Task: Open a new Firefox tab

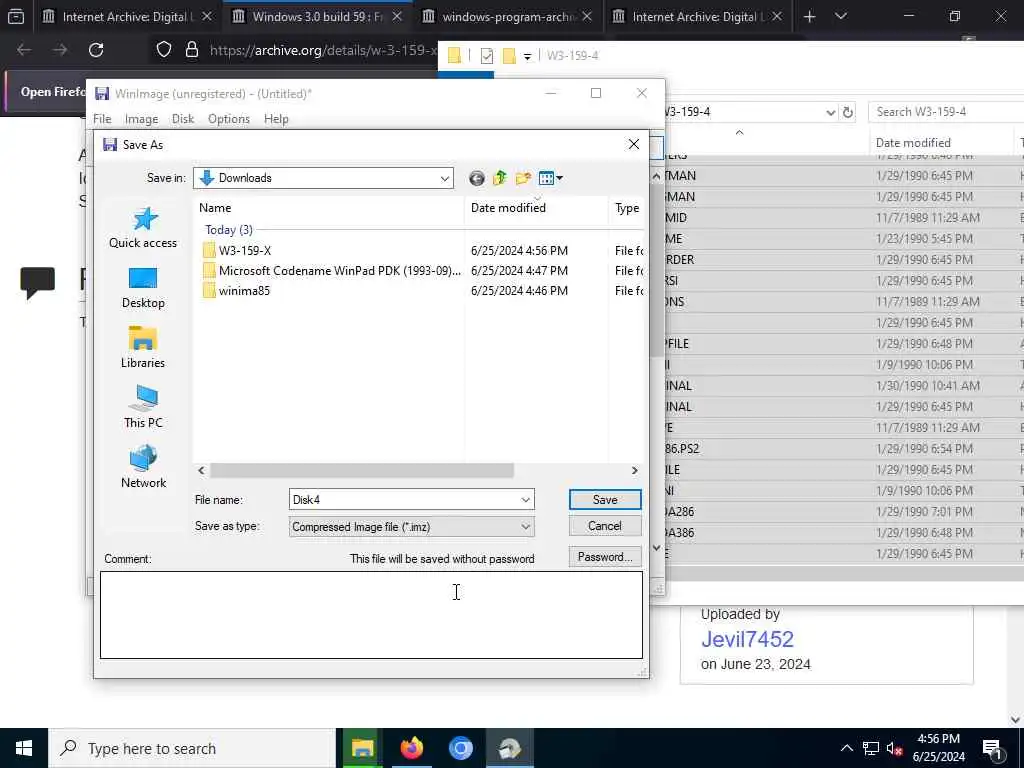Action: coord(810,16)
